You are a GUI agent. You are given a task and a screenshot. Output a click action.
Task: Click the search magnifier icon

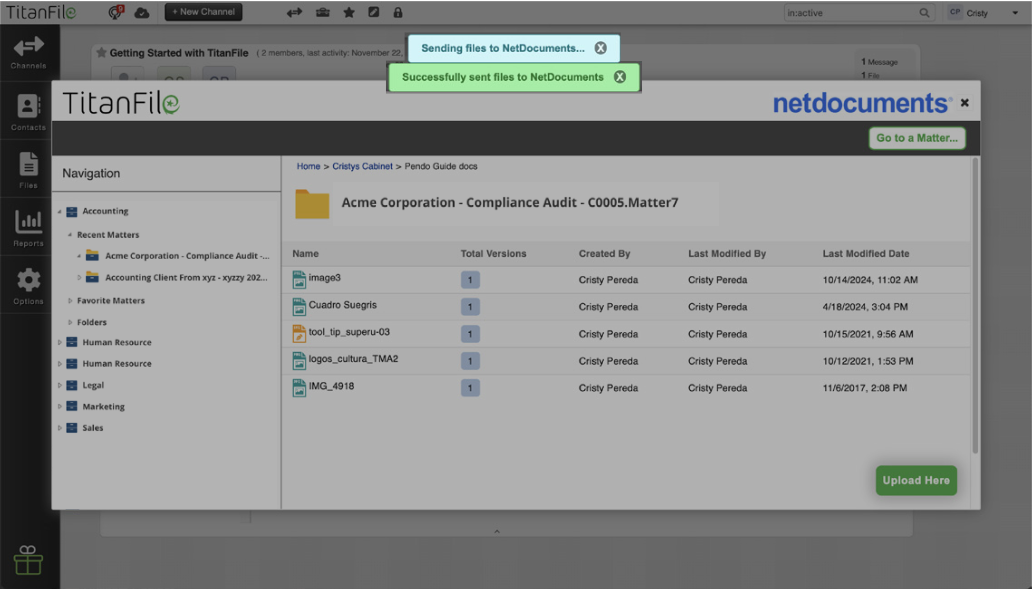pyautogui.click(x=924, y=13)
